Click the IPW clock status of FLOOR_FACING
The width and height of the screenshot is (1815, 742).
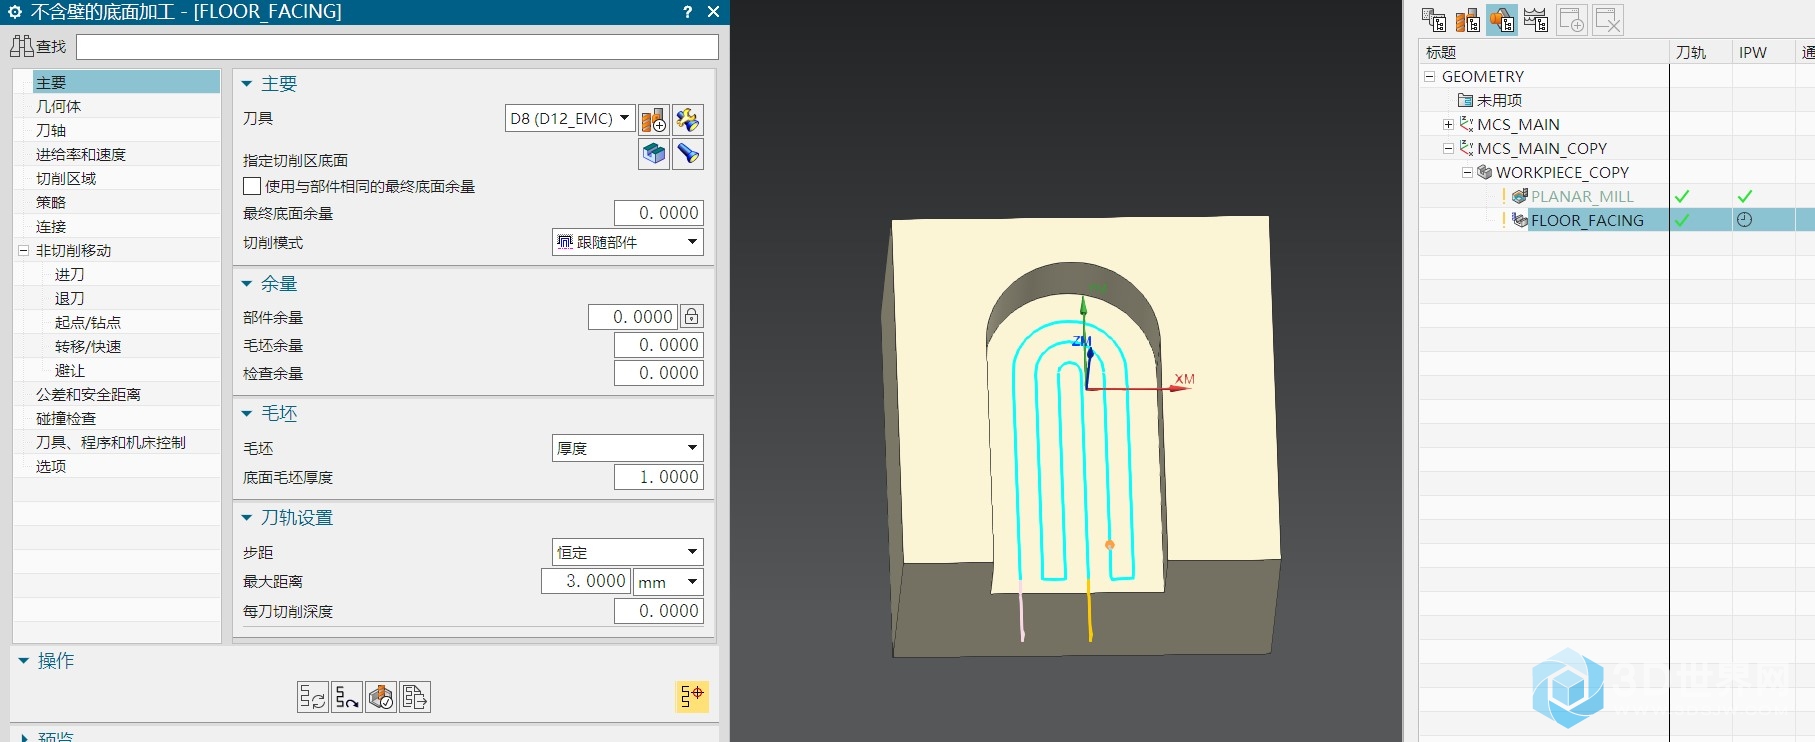coord(1744,220)
